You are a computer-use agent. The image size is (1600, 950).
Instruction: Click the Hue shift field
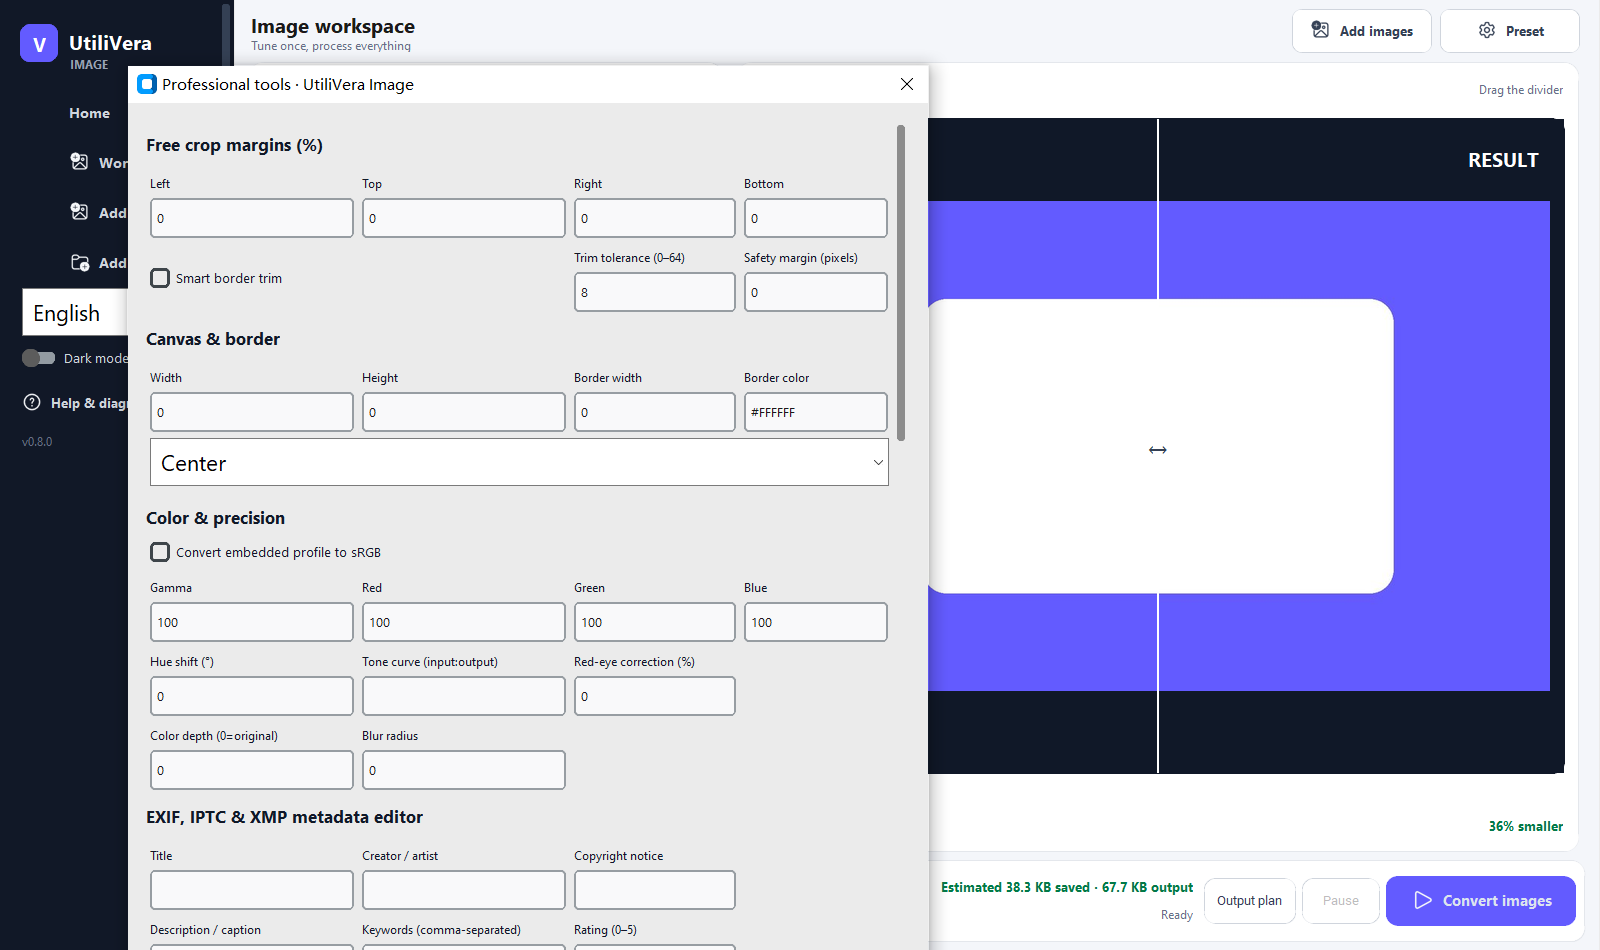(x=252, y=696)
